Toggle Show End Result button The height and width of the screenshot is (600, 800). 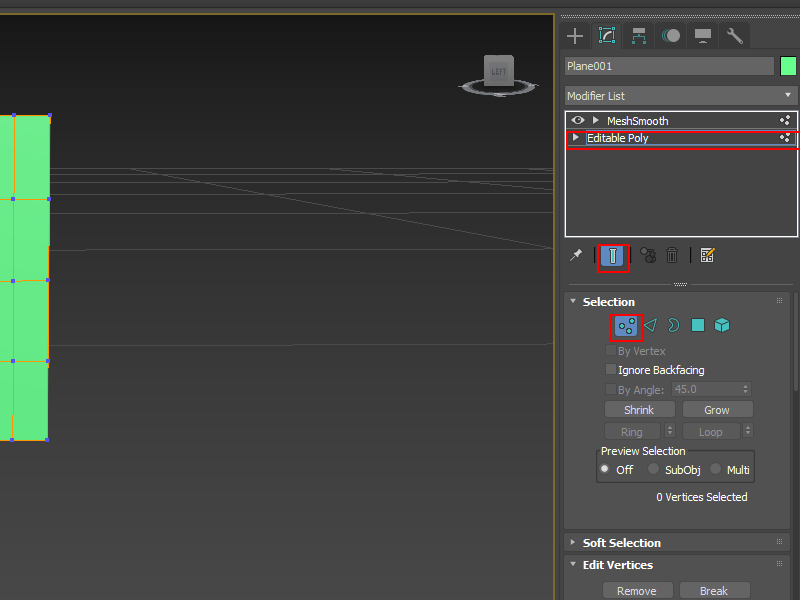click(612, 256)
